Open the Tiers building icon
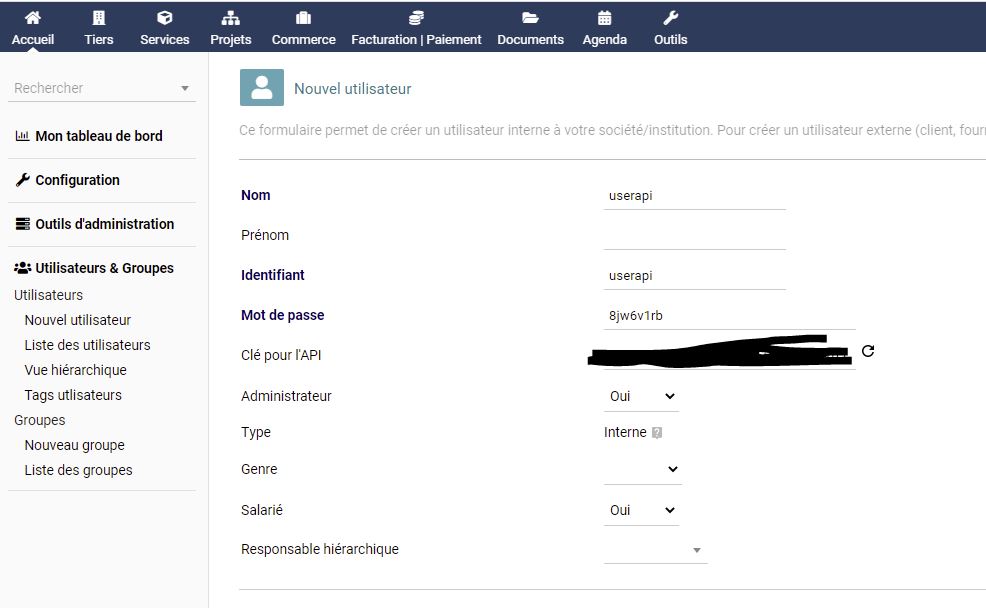Viewport: 986px width, 608px height. 98,18
